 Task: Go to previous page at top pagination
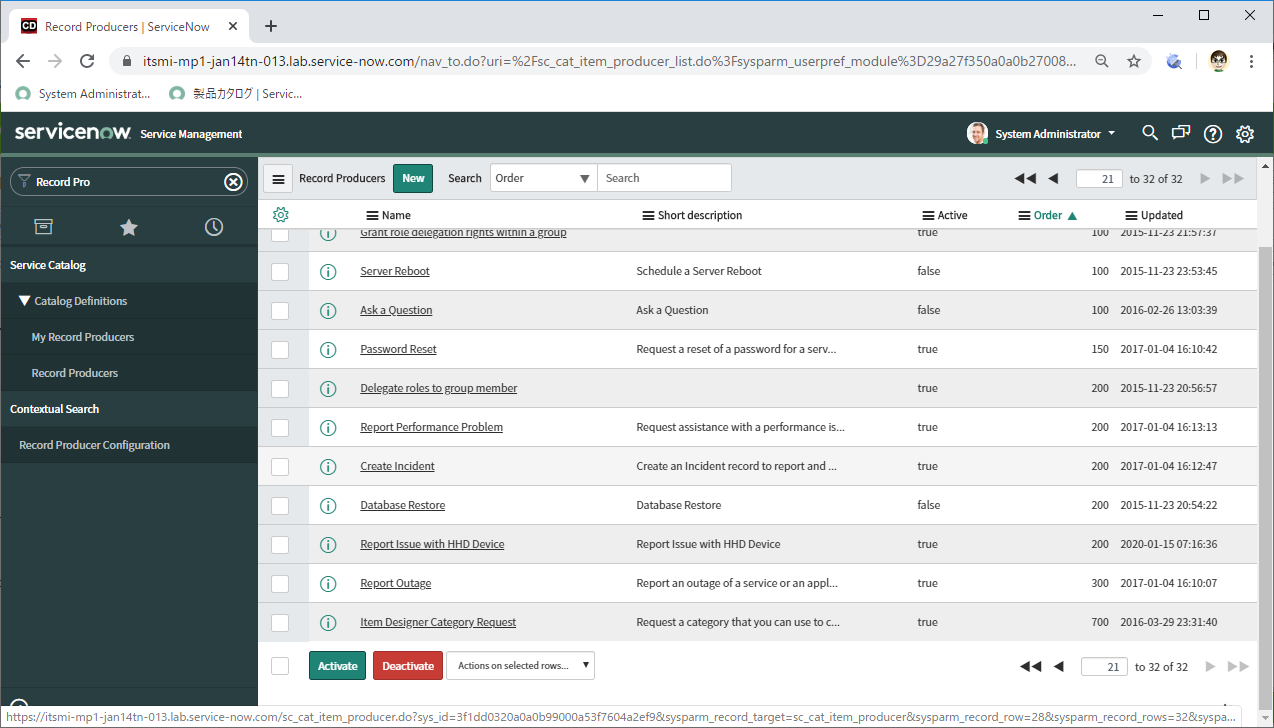point(1053,179)
